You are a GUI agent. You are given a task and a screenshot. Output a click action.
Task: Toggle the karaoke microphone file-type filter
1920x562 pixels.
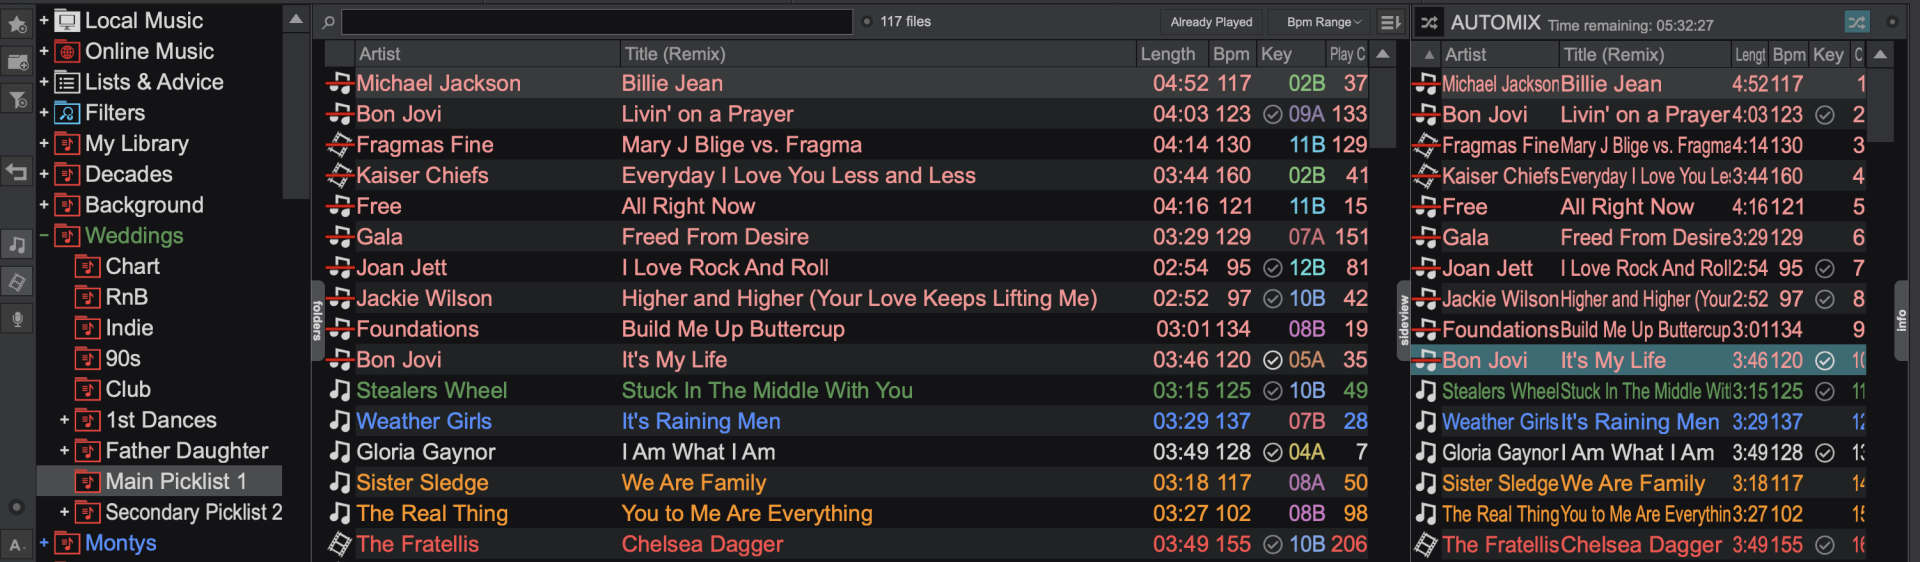tap(17, 319)
